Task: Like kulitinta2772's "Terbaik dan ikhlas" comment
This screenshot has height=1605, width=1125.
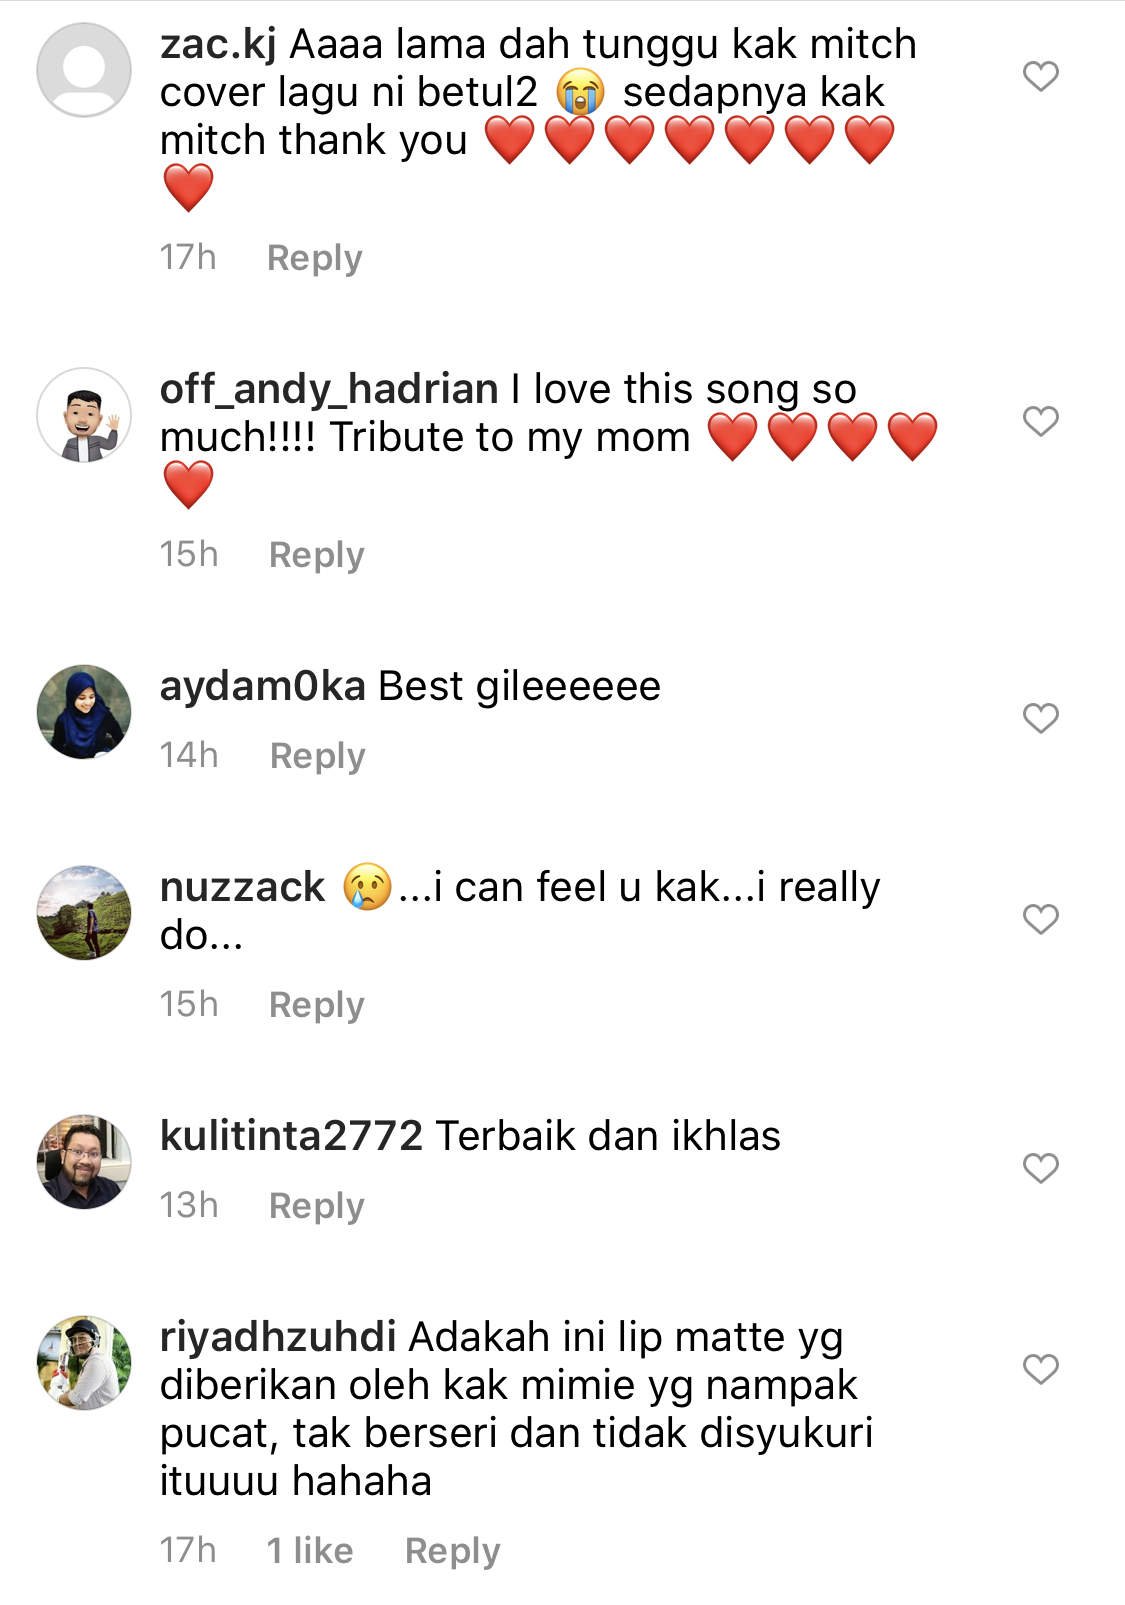Action: (x=1040, y=1168)
